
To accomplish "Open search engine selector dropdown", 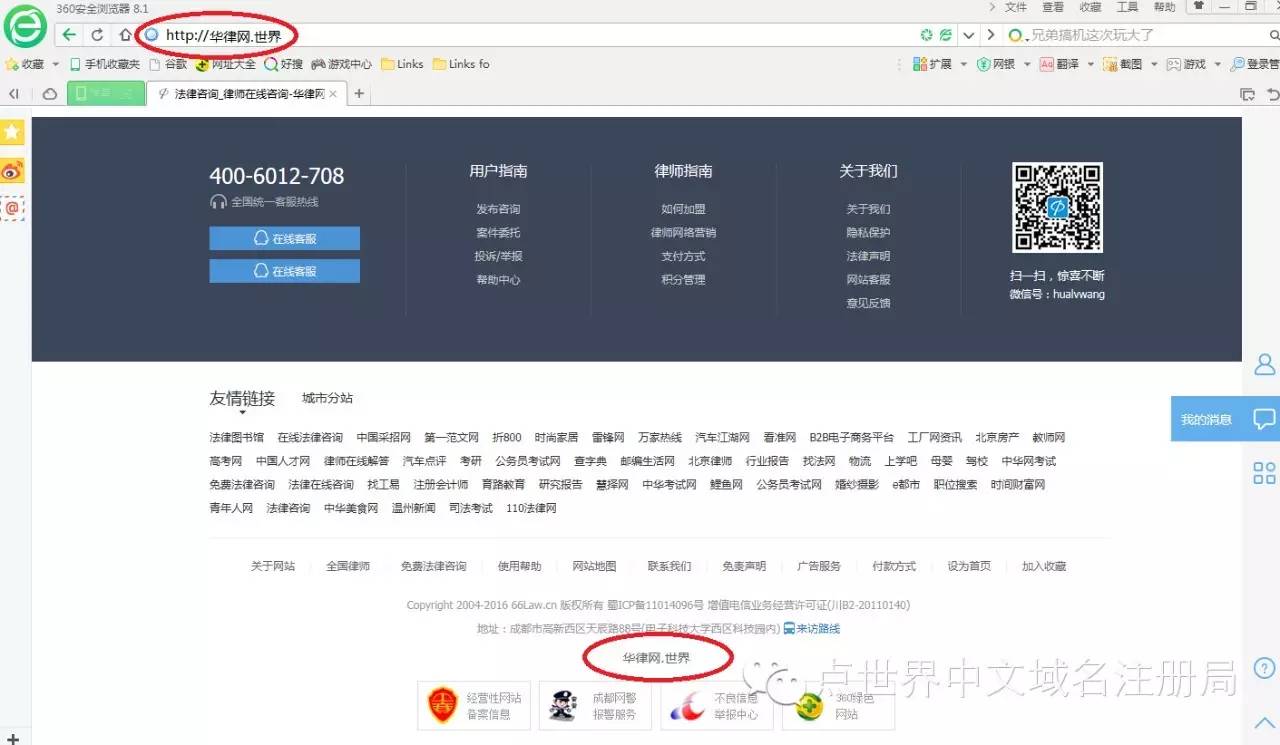I will (x=1016, y=35).
